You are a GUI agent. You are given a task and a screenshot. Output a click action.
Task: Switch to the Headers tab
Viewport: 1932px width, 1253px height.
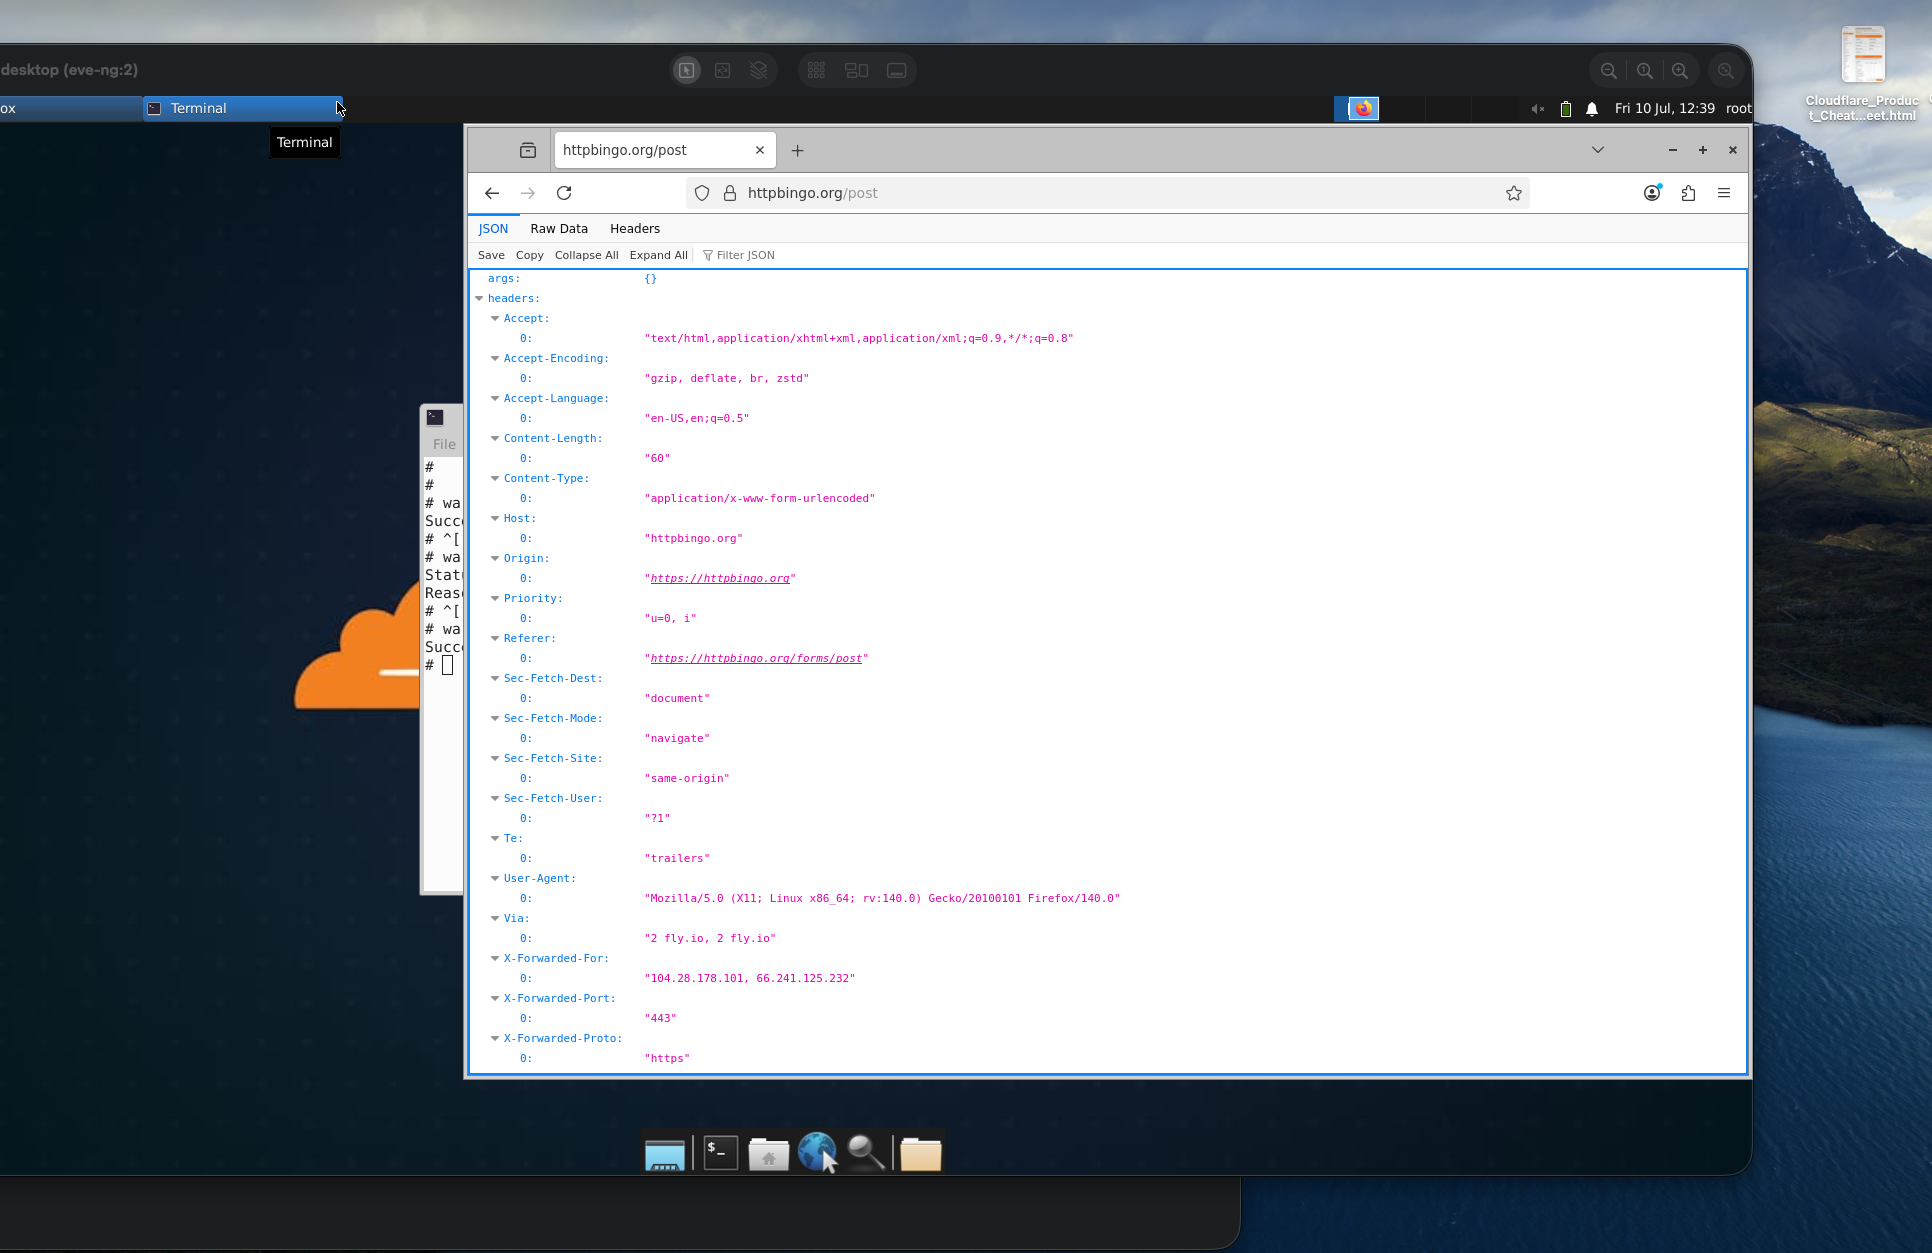coord(635,228)
